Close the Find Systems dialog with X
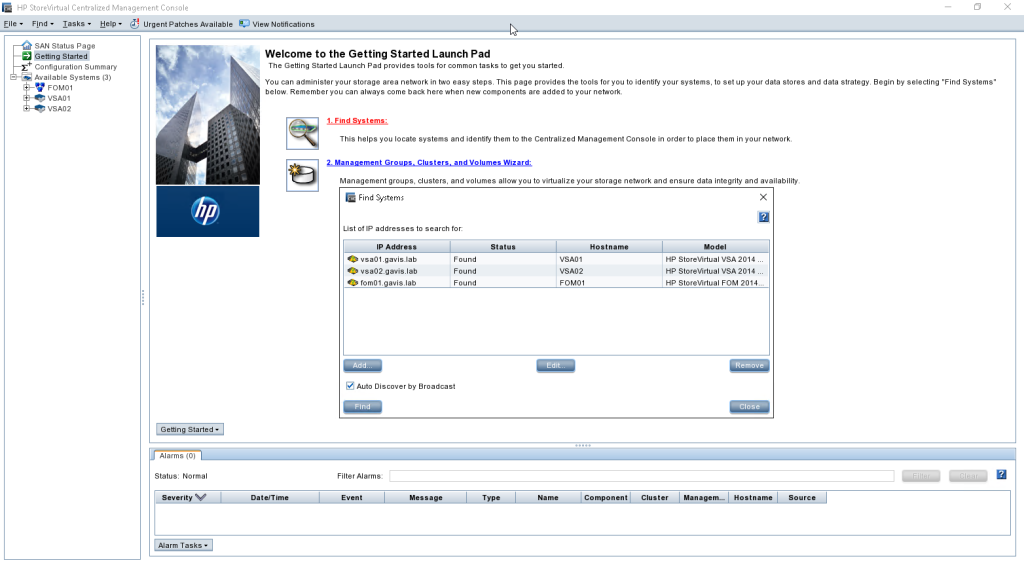 763,197
